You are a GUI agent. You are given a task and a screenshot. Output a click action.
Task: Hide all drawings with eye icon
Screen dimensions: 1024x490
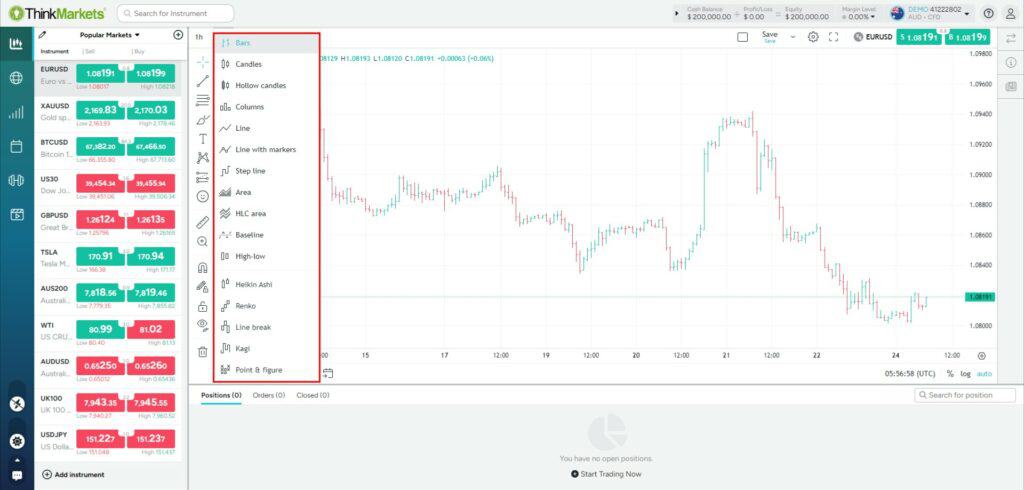coord(203,325)
